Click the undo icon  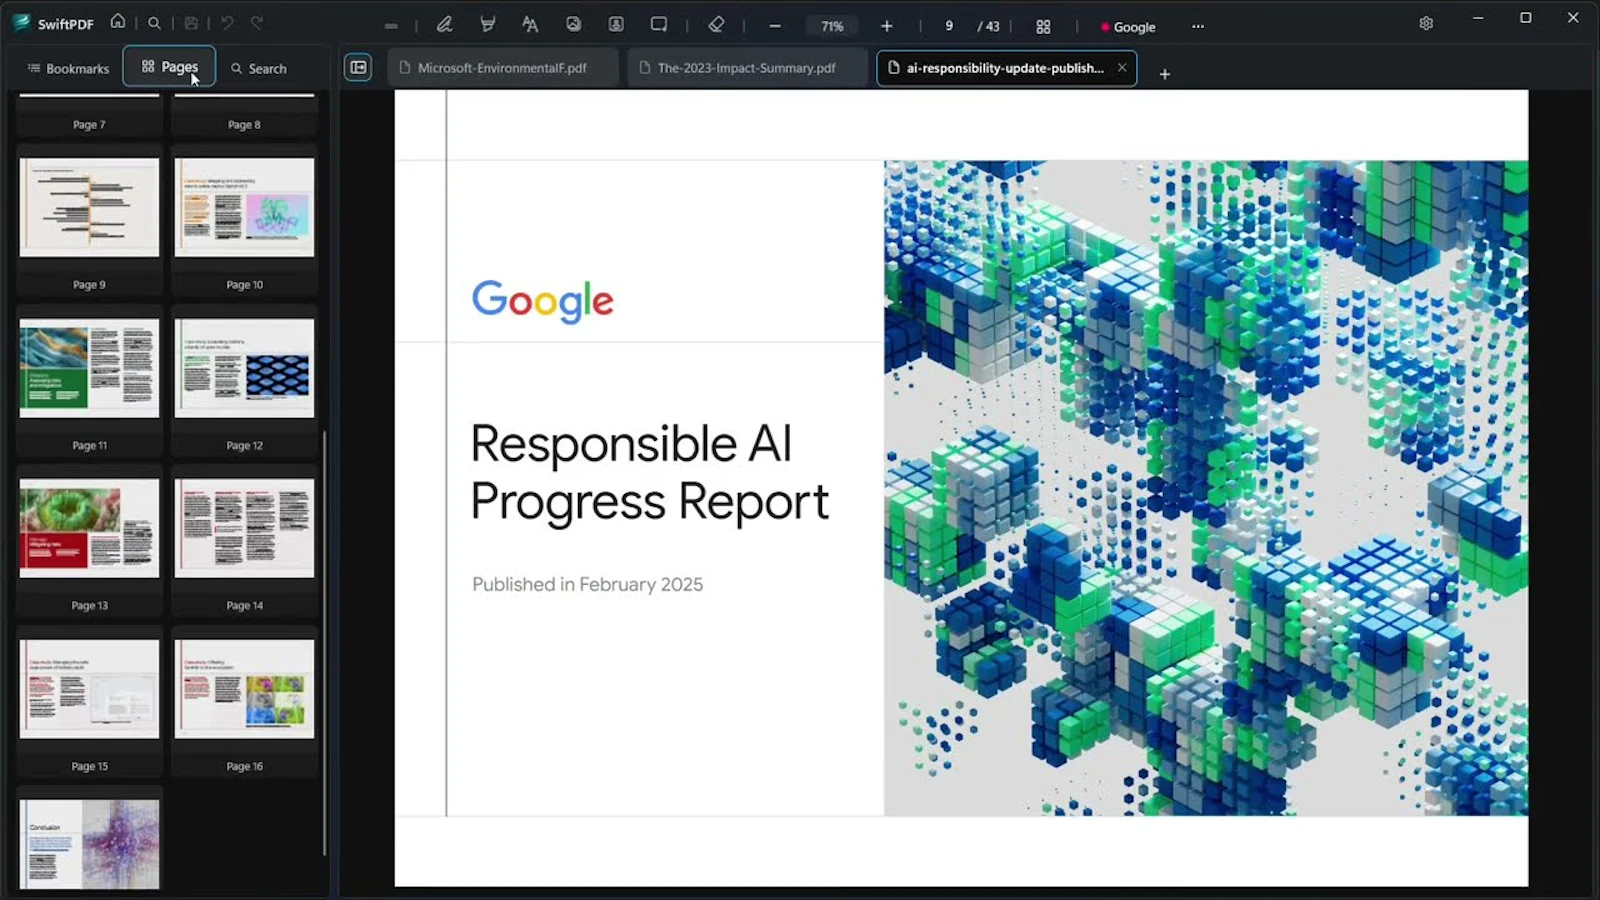click(x=228, y=22)
